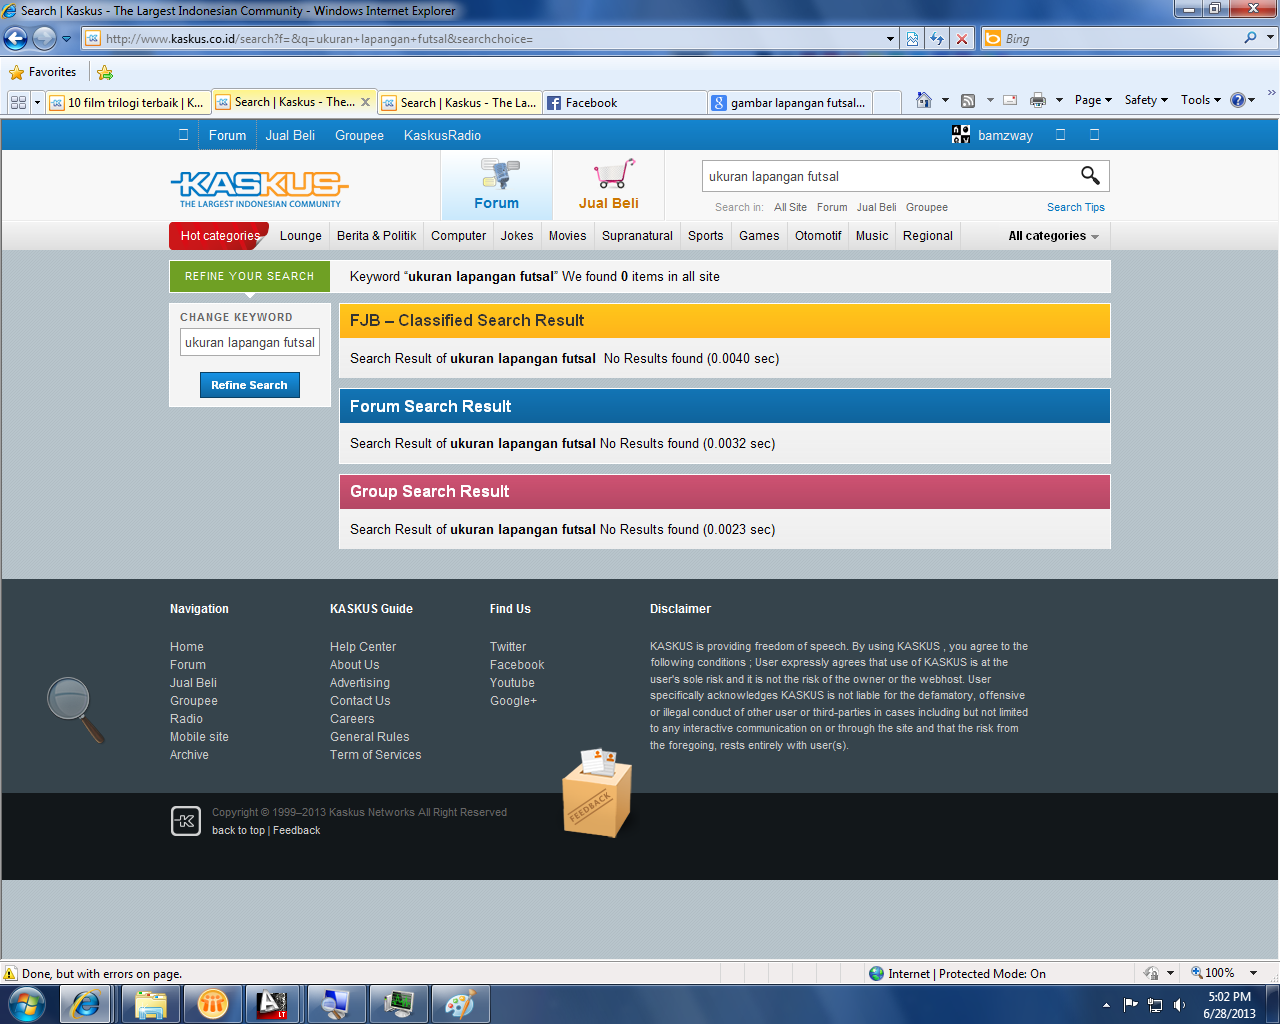This screenshot has height=1024, width=1280.
Task: Click the Bing search input field
Action: click(1120, 38)
